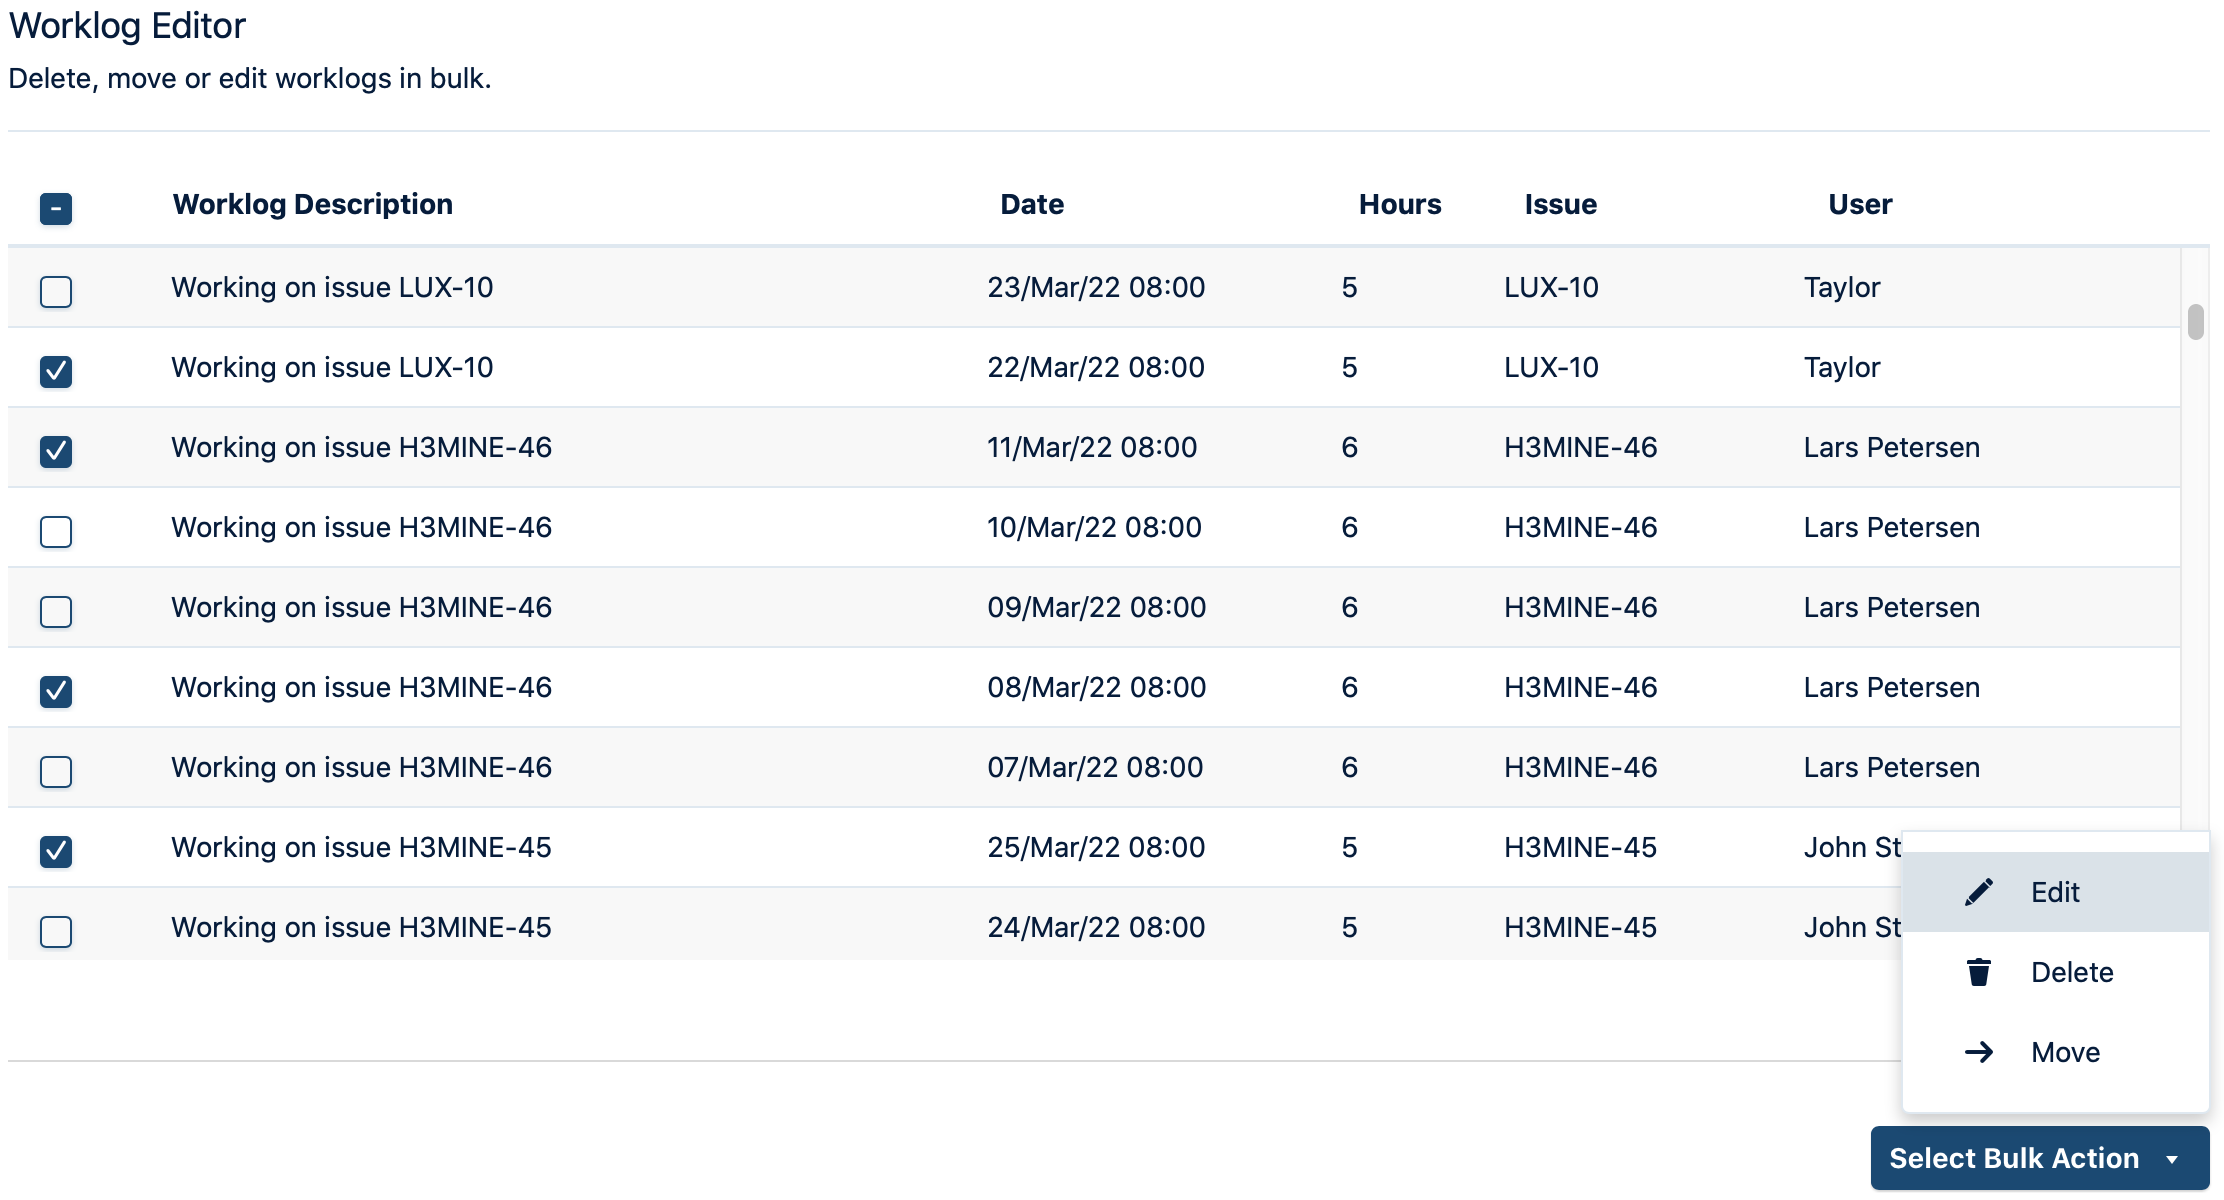Screen dimensions: 2224x1200
Task: Click the Worklog Description column header
Action: pyautogui.click(x=313, y=204)
